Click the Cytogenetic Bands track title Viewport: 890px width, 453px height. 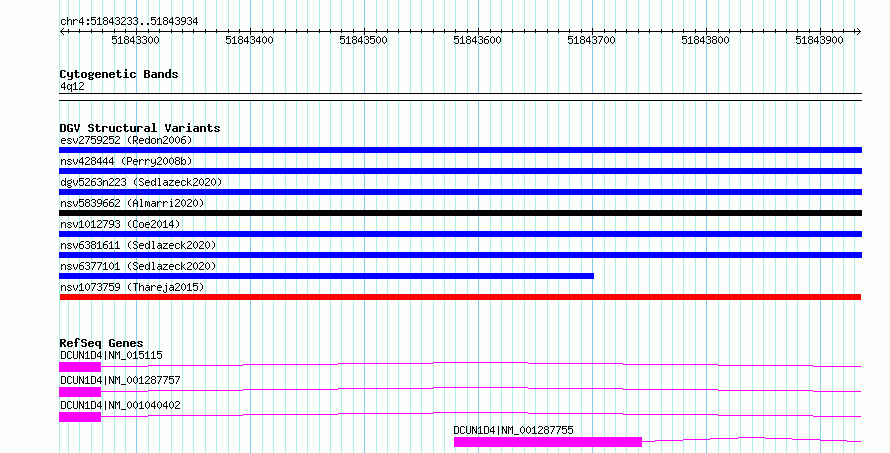click(x=119, y=74)
